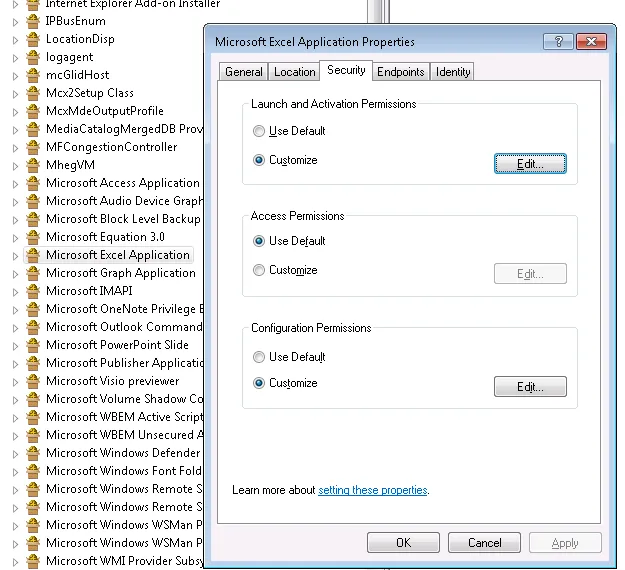Click the Microsoft Excel Application icon
Image resolution: width=625 pixels, height=570 pixels.
pyautogui.click(x=33, y=255)
